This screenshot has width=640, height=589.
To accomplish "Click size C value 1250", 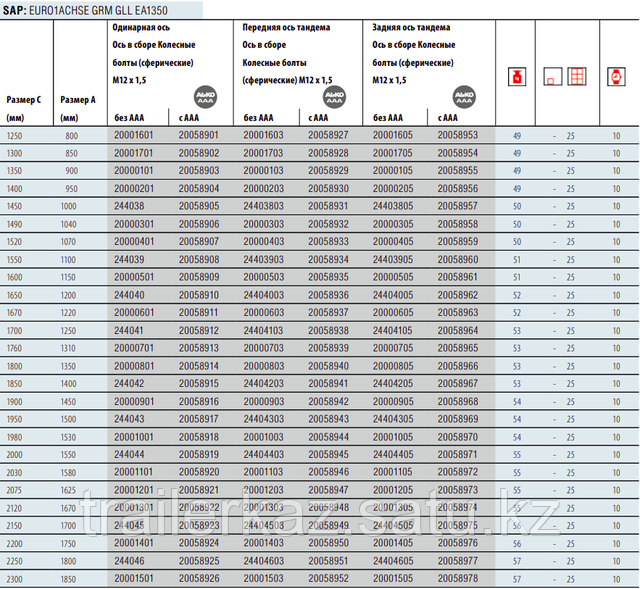I will click(x=14, y=136).
